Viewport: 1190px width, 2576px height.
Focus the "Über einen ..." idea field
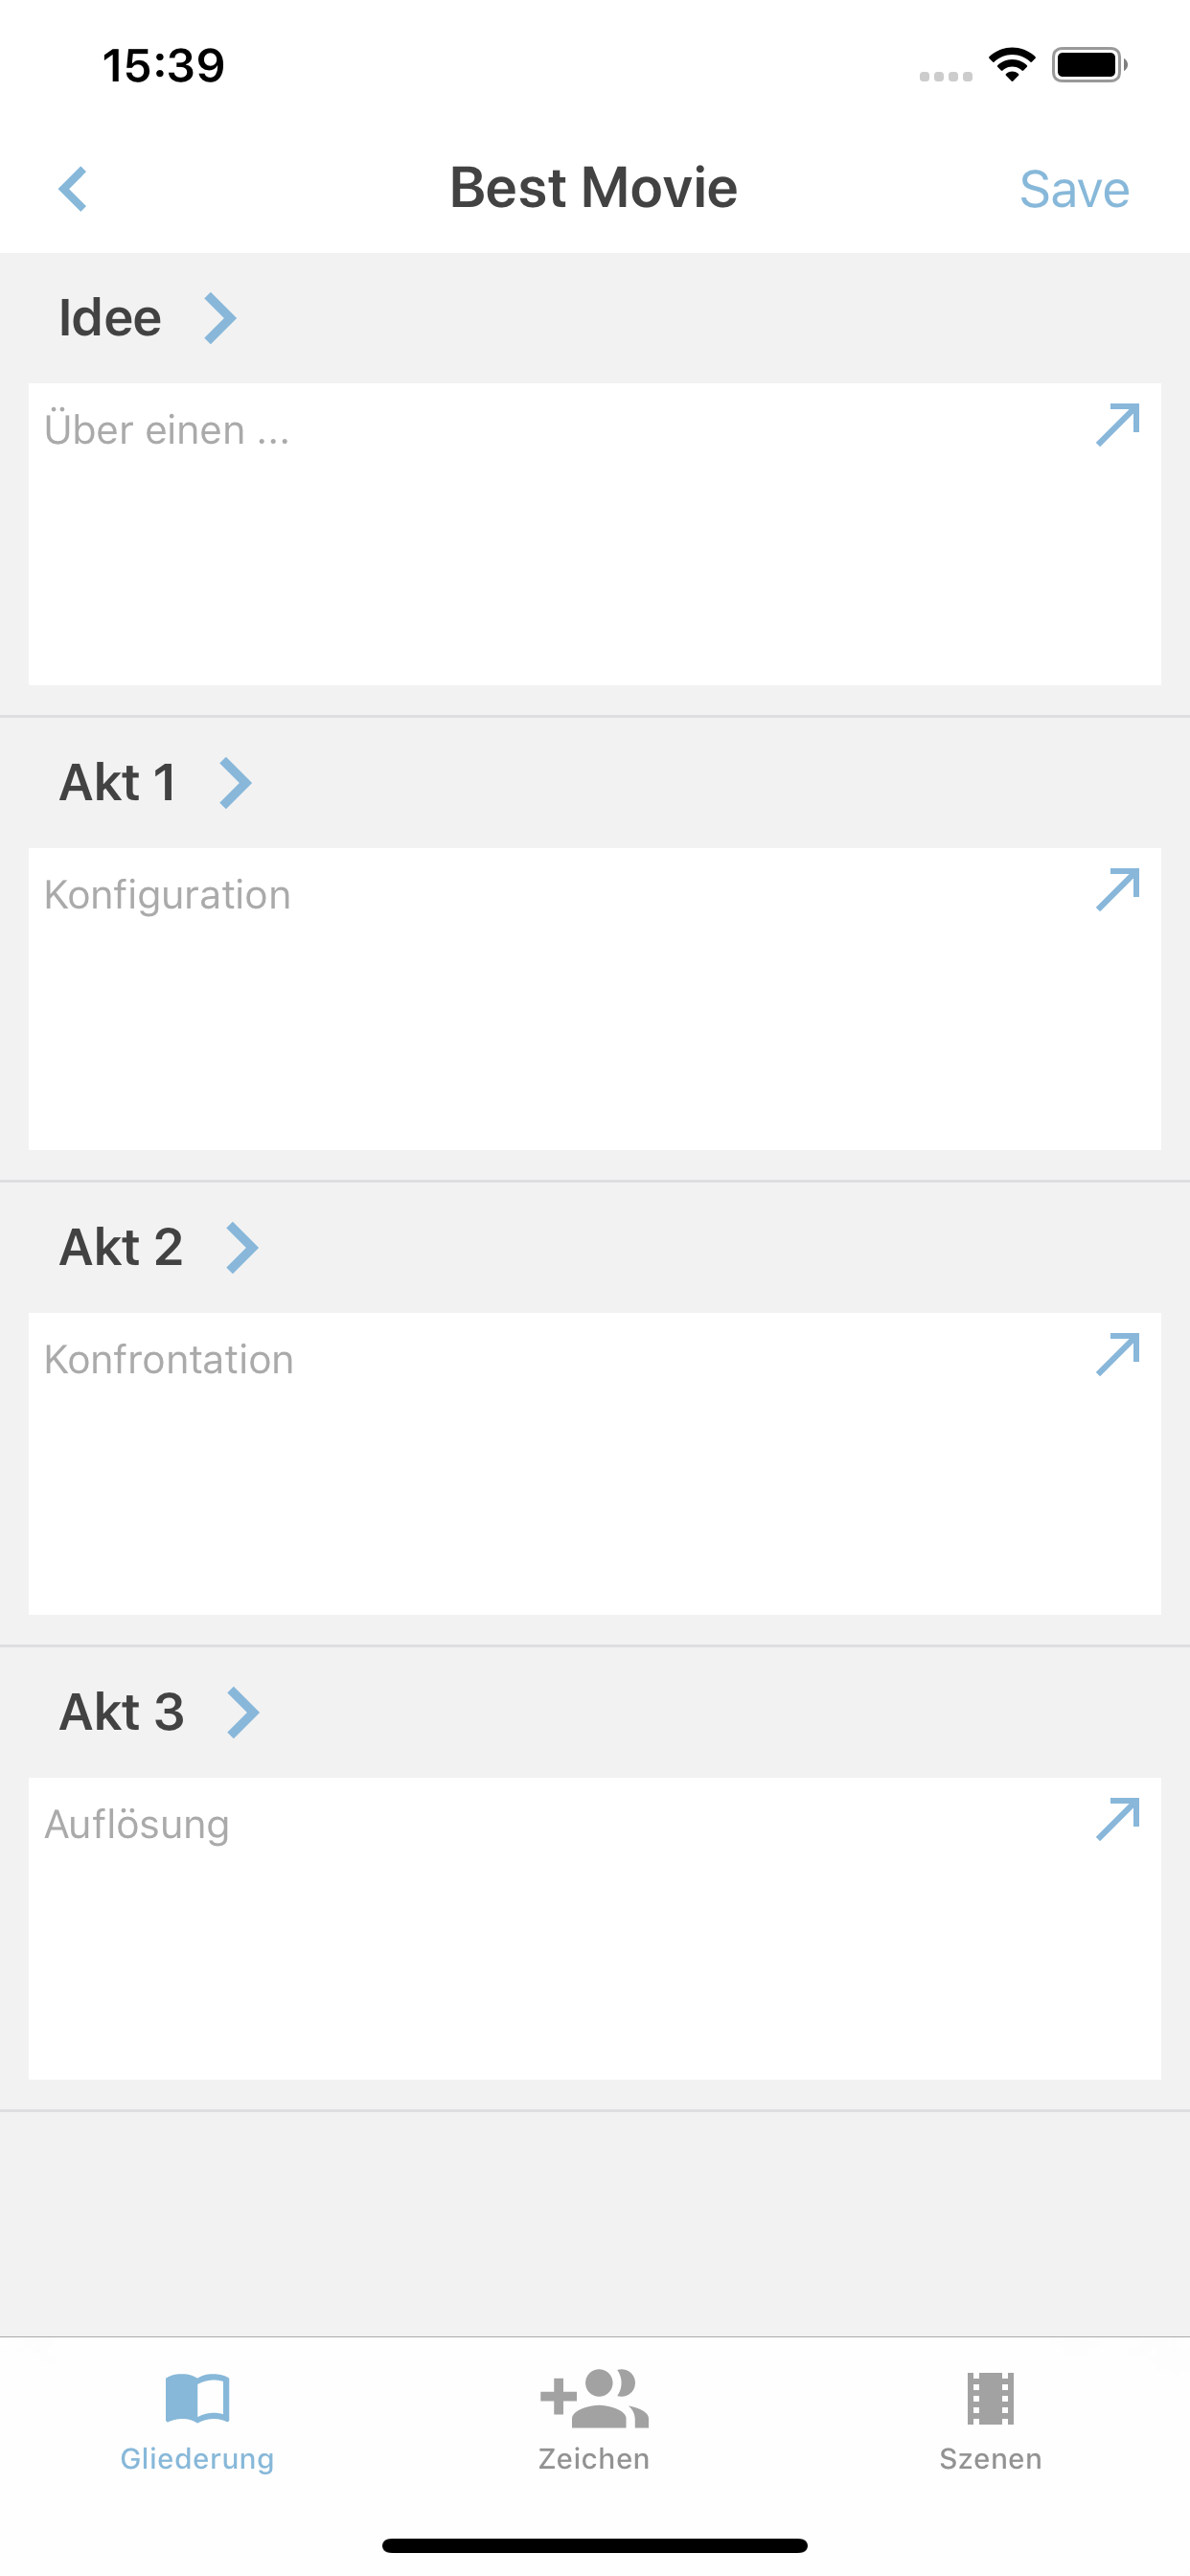(560, 540)
